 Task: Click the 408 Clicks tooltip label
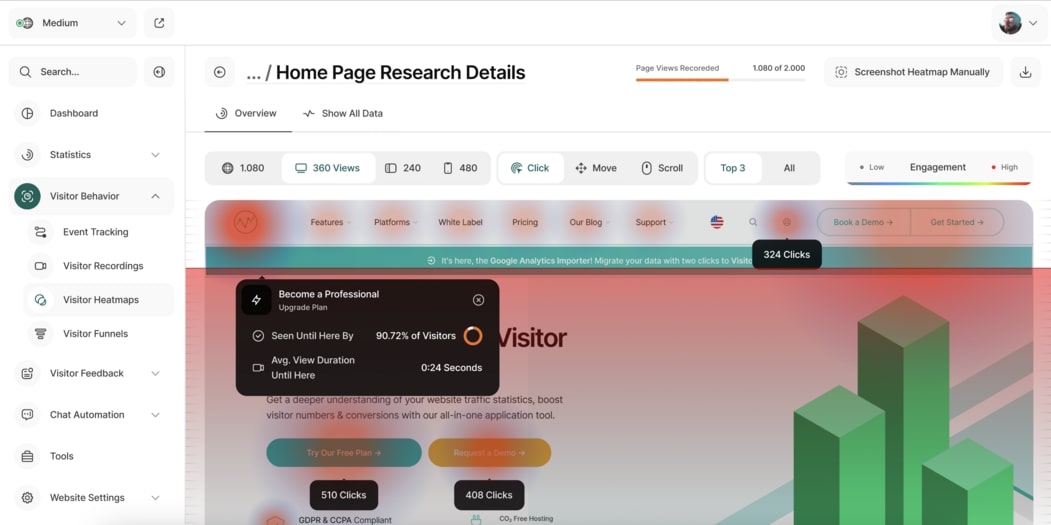point(489,495)
